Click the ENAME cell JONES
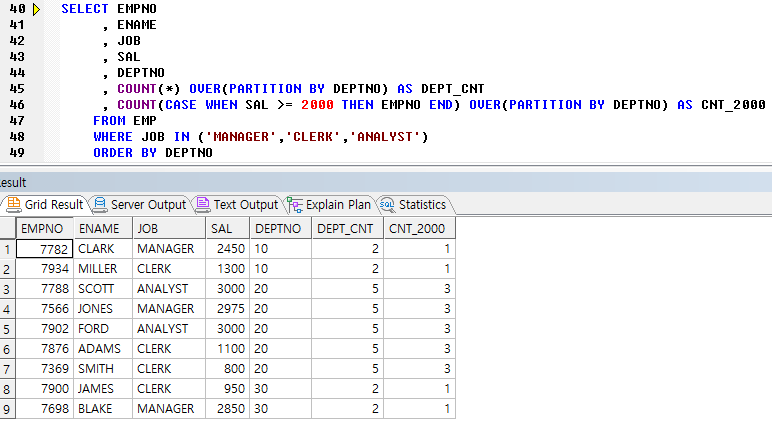This screenshot has width=772, height=428. pyautogui.click(x=103, y=309)
